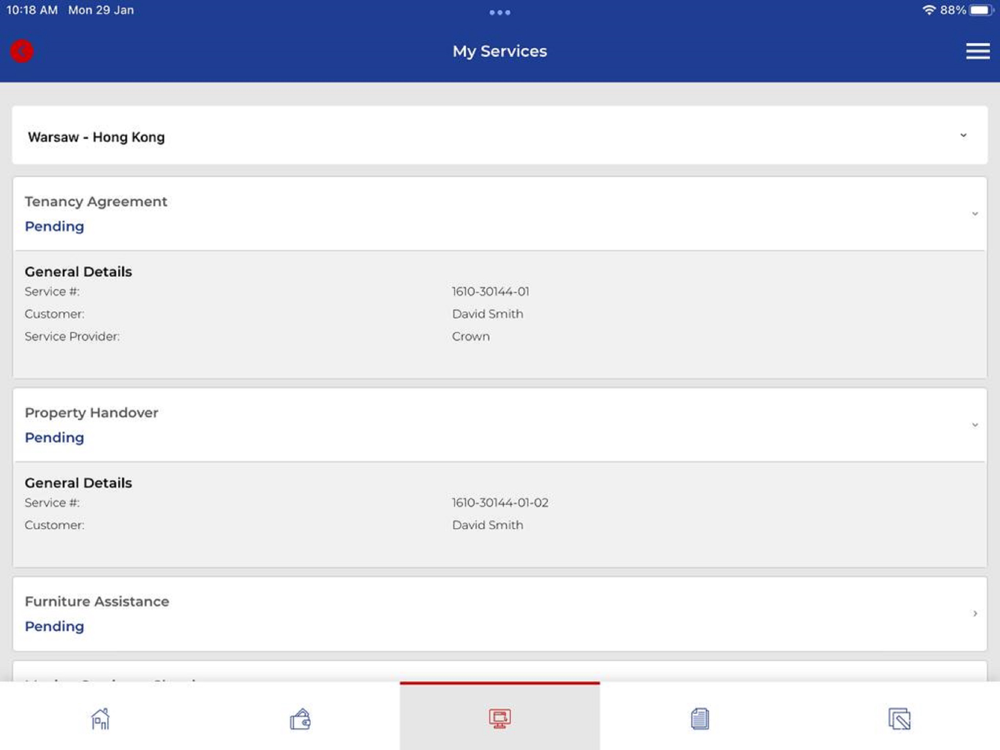Tap David Smith under Tenancy Agreement
The image size is (1000, 750).
[487, 314]
